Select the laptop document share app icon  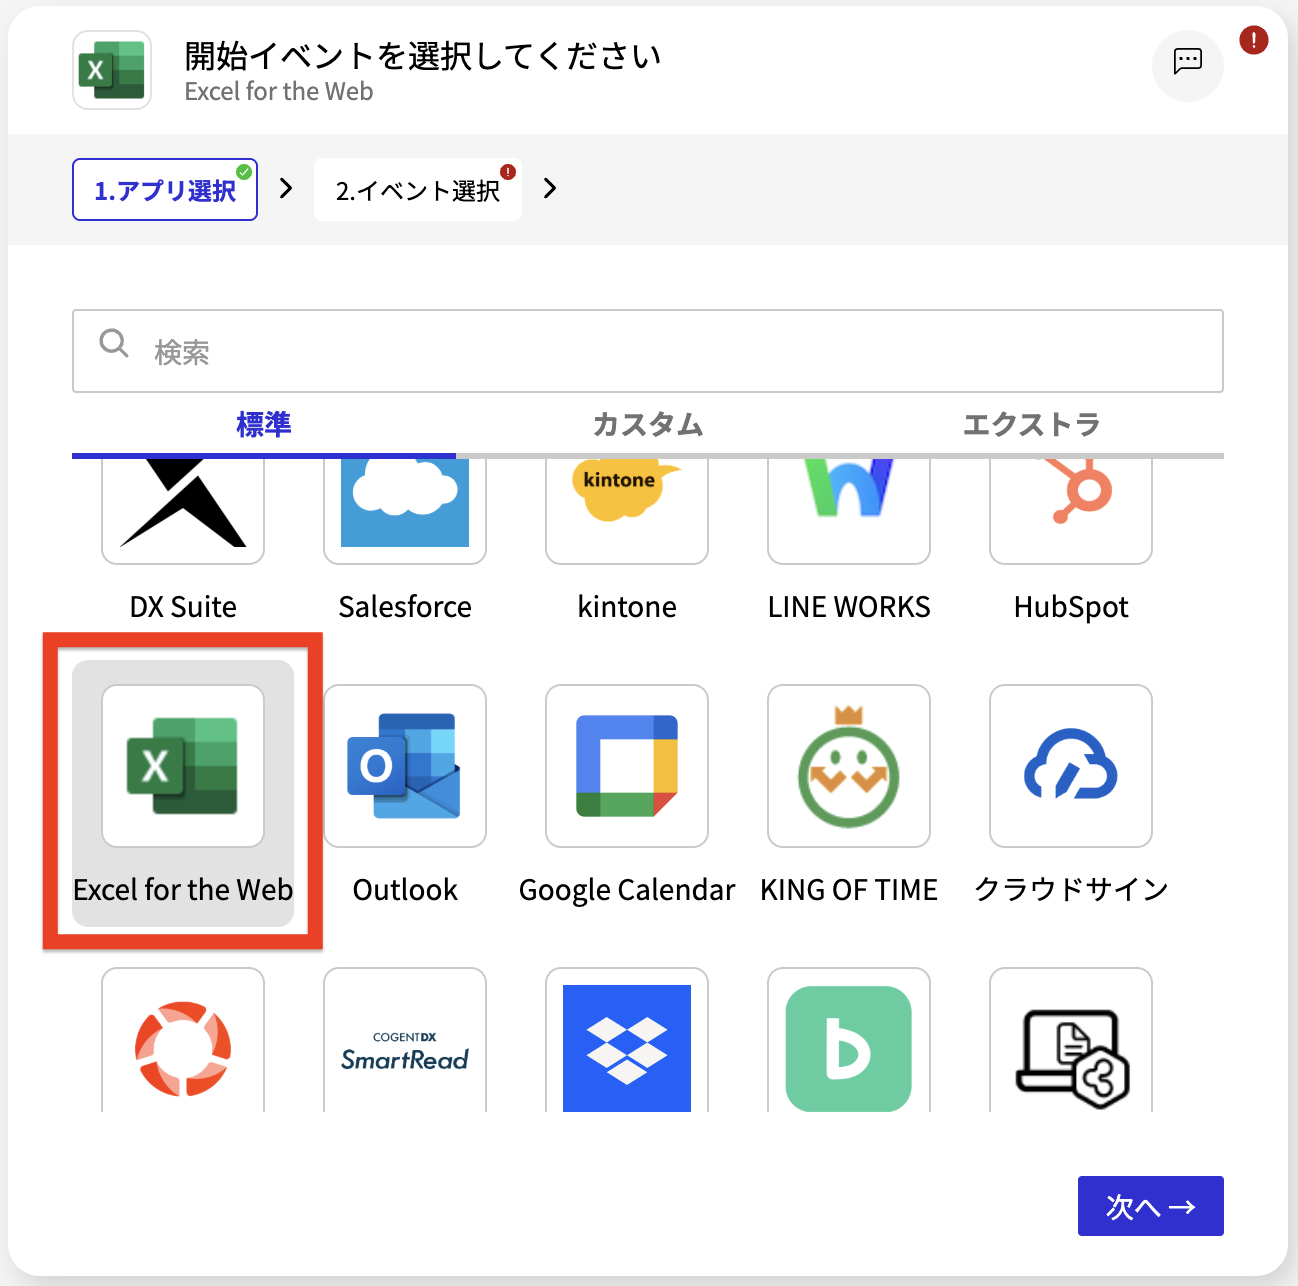(x=1071, y=1041)
